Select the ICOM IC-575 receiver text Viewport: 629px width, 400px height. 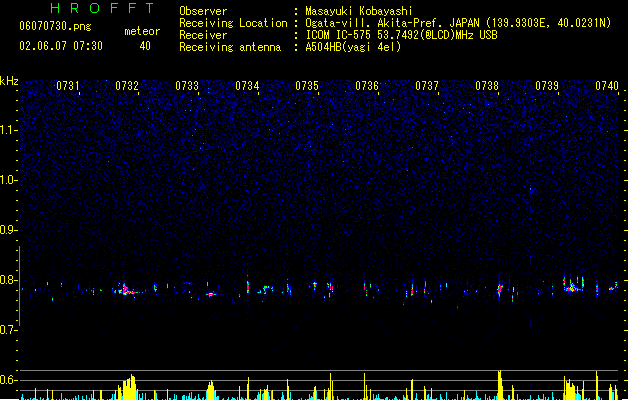click(x=402, y=35)
